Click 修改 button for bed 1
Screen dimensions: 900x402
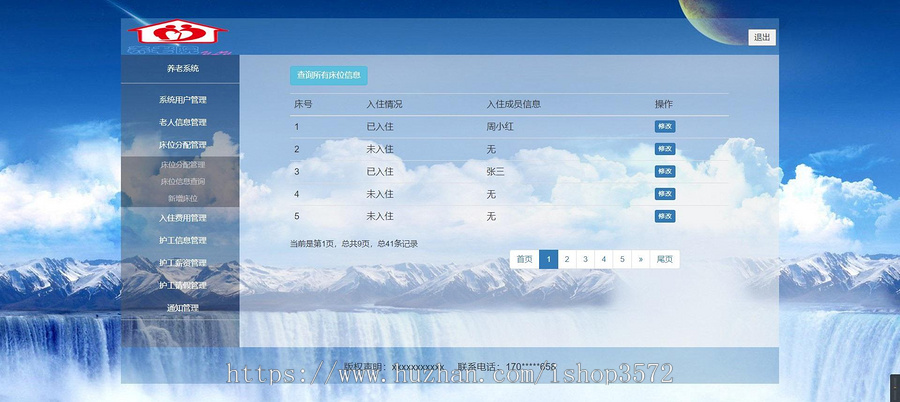click(665, 126)
